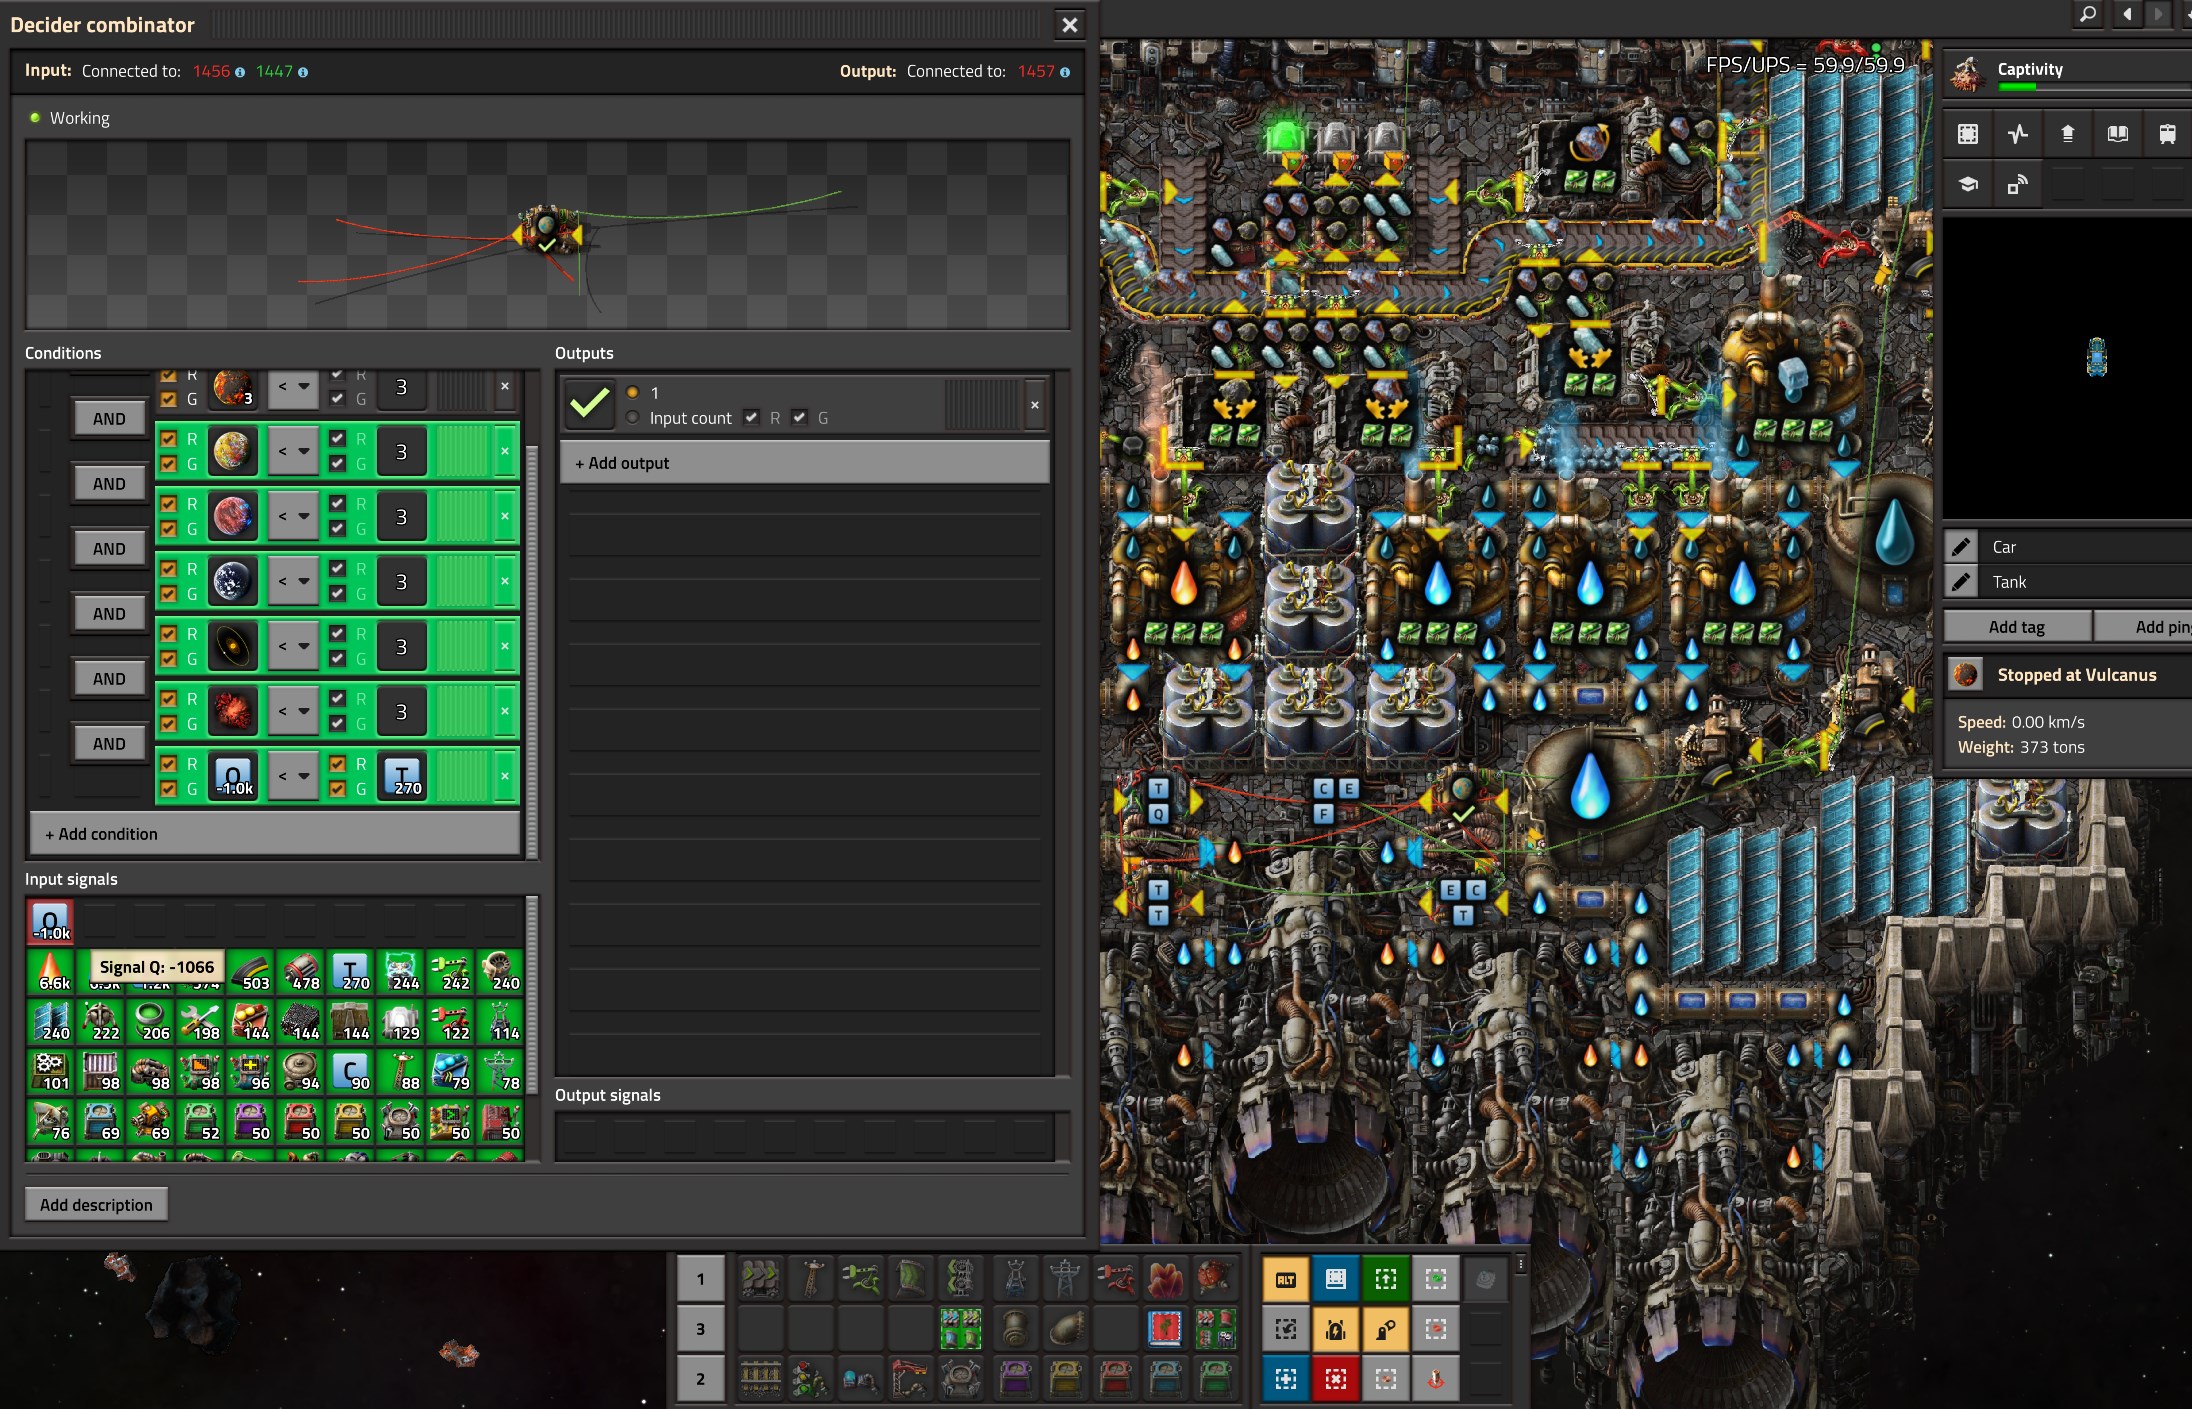Open the bonuses upload-arrow icon
This screenshot has width=2192, height=1409.
2068,134
